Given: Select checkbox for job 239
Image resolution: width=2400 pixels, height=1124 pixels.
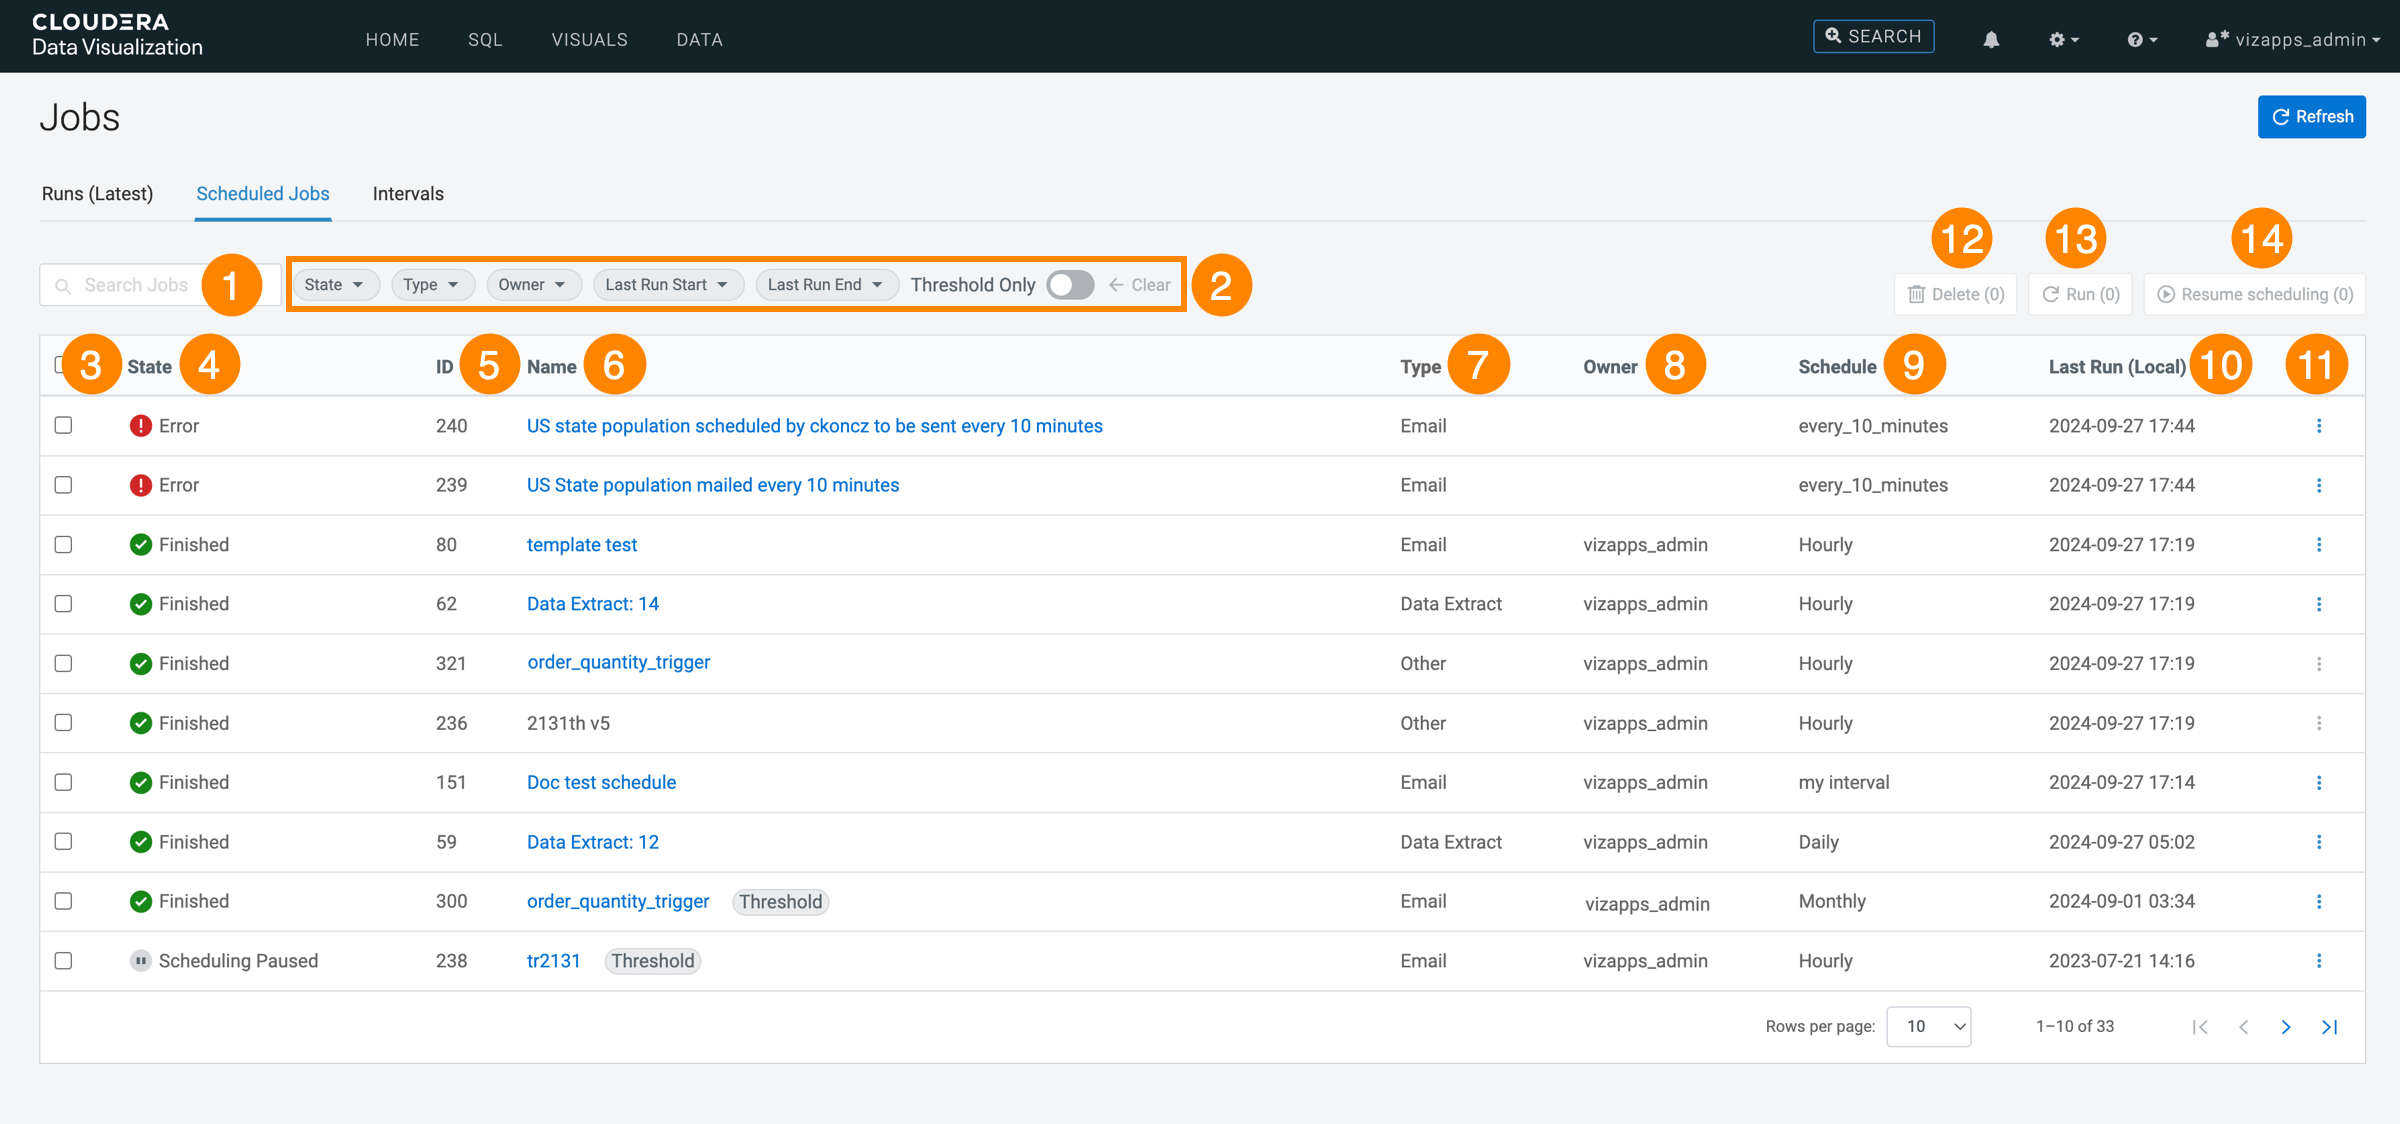Looking at the screenshot, I should point(64,484).
